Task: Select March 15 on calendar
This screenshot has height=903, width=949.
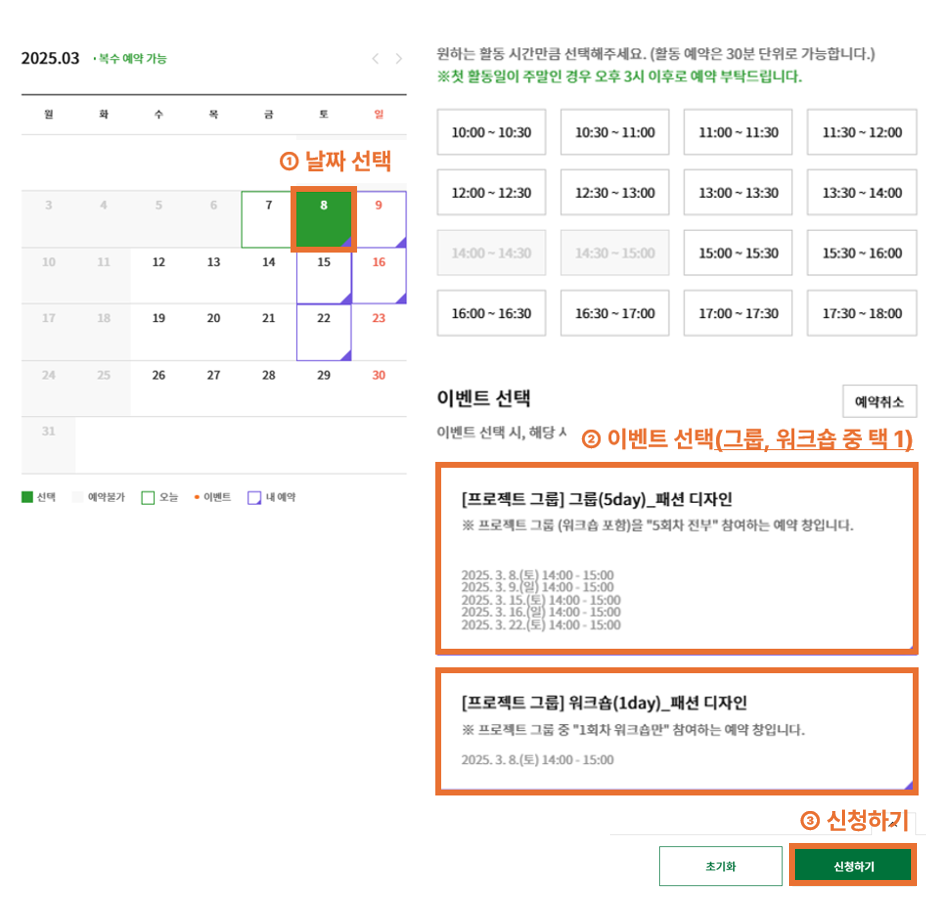Action: coord(324,276)
